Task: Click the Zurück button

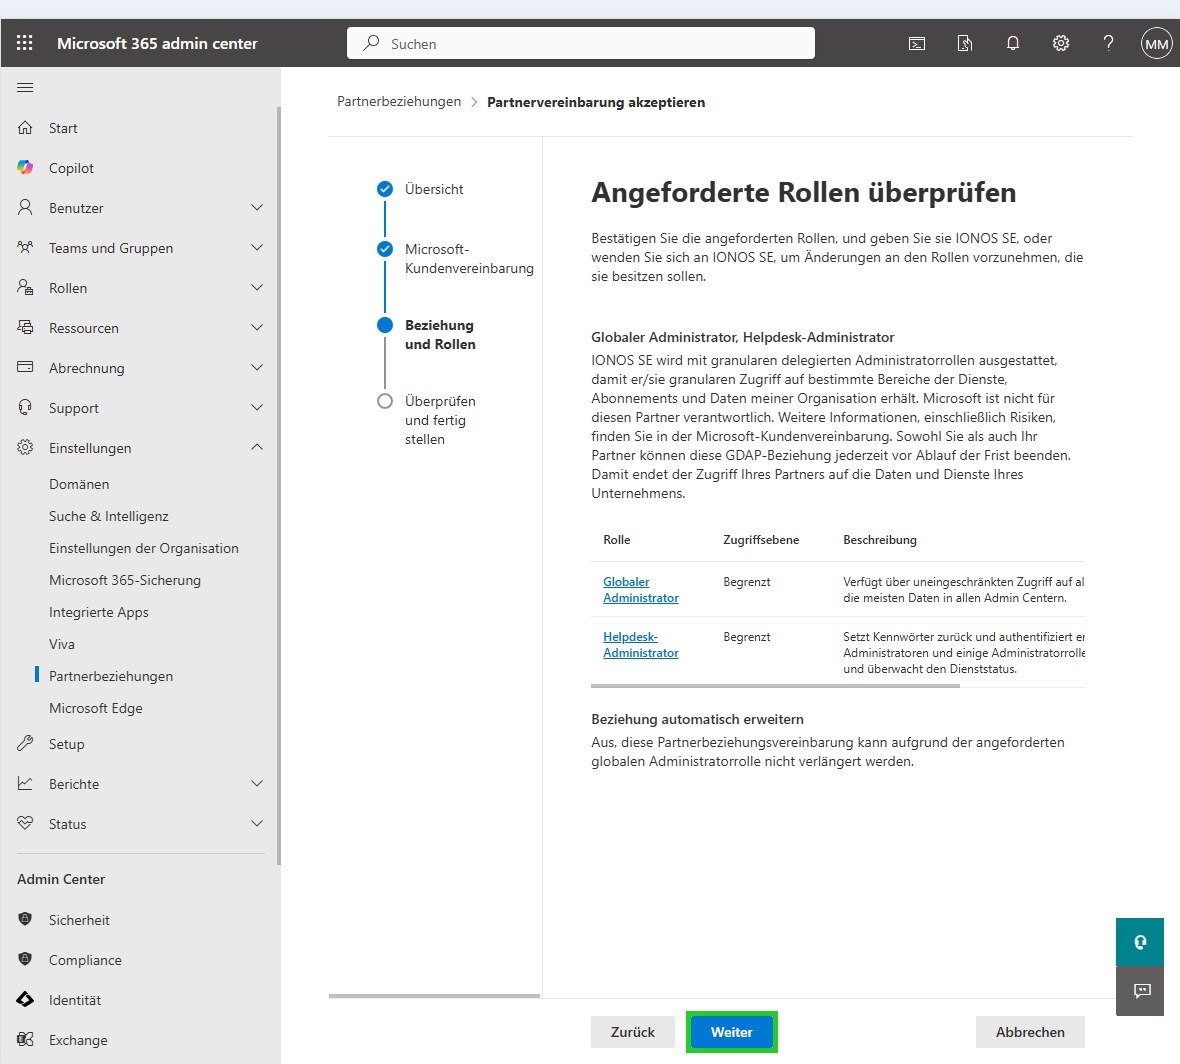Action: [633, 1032]
